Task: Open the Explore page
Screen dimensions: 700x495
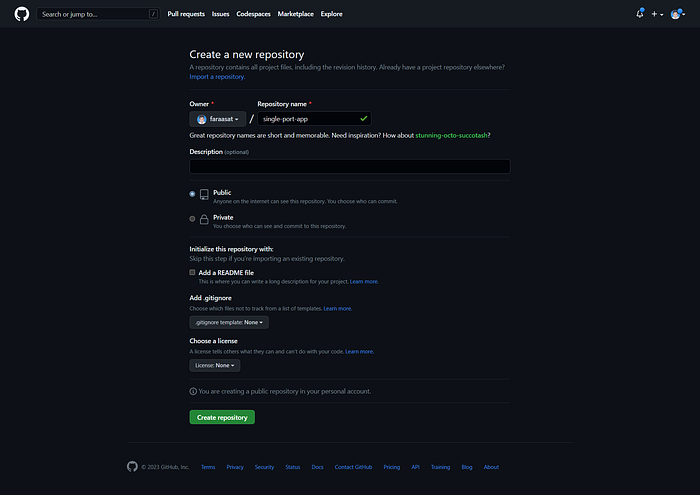Action: (332, 14)
